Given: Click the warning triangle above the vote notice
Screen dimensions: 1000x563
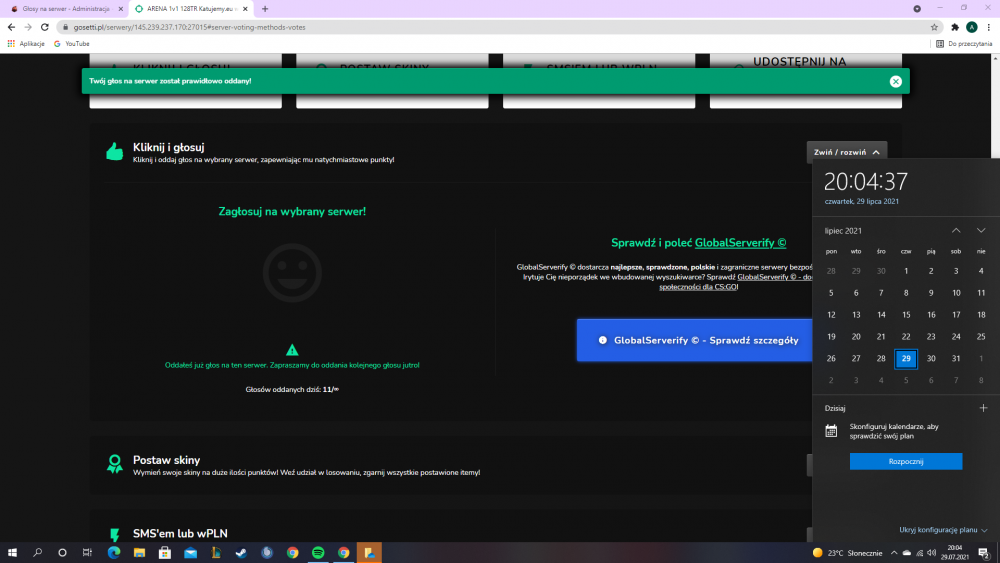Looking at the screenshot, I should (292, 349).
